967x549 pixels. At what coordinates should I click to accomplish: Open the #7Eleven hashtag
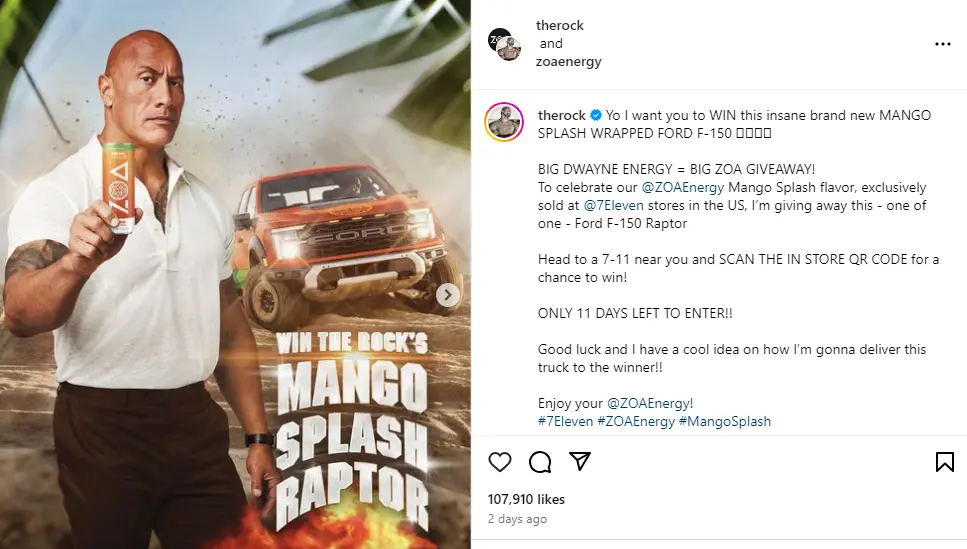click(565, 422)
